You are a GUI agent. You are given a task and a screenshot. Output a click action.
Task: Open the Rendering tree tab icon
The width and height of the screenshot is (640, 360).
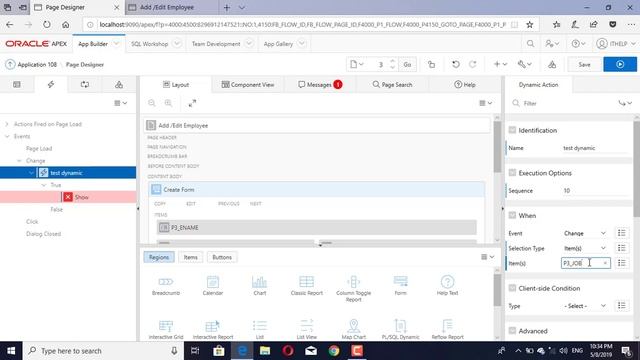[x=17, y=84]
